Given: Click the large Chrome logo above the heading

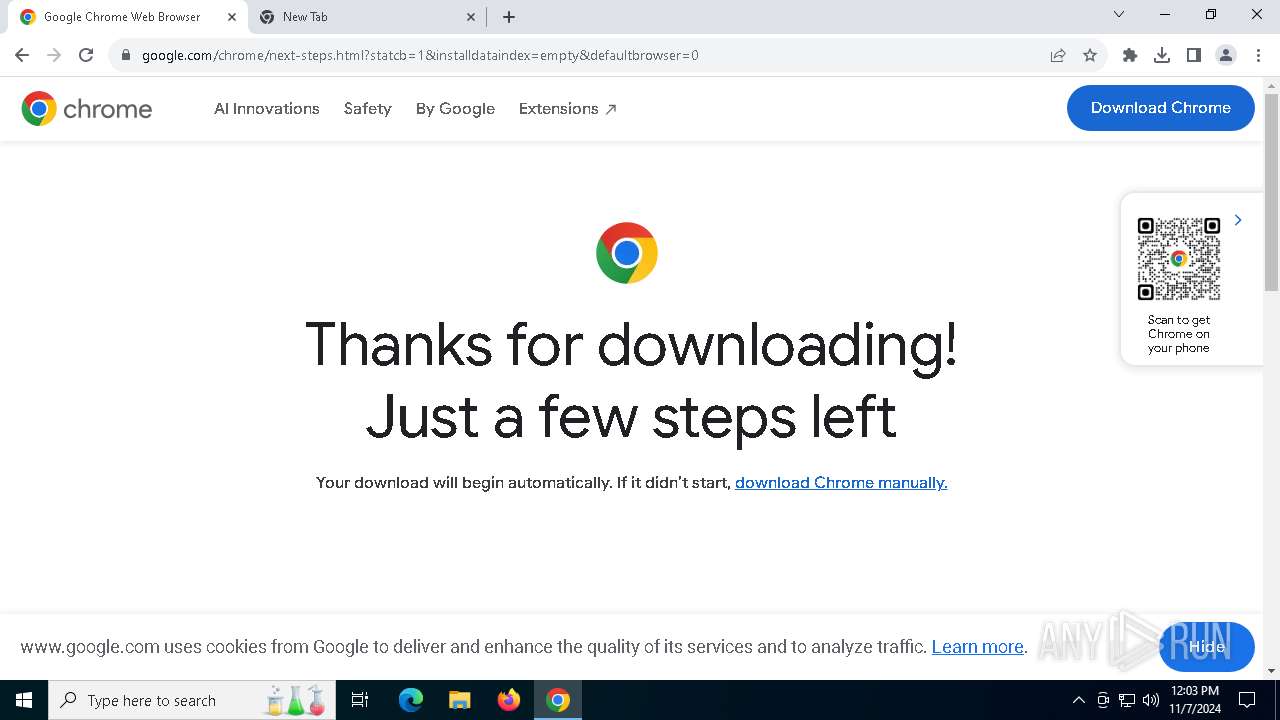Looking at the screenshot, I should pyautogui.click(x=627, y=253).
